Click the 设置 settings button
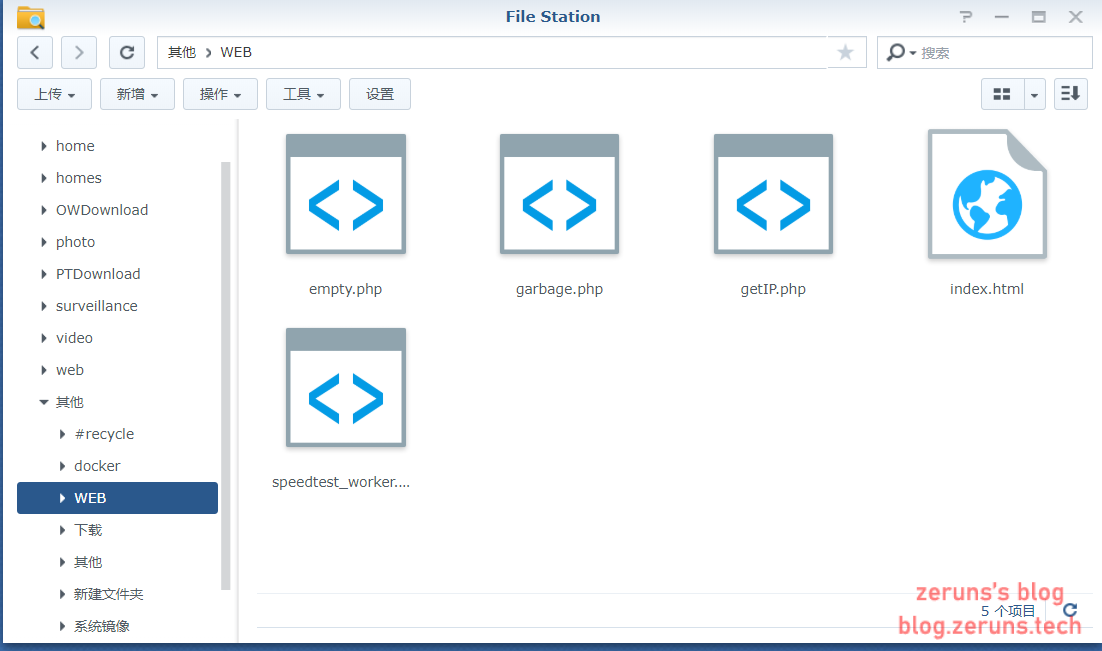The width and height of the screenshot is (1102, 651). click(x=380, y=94)
